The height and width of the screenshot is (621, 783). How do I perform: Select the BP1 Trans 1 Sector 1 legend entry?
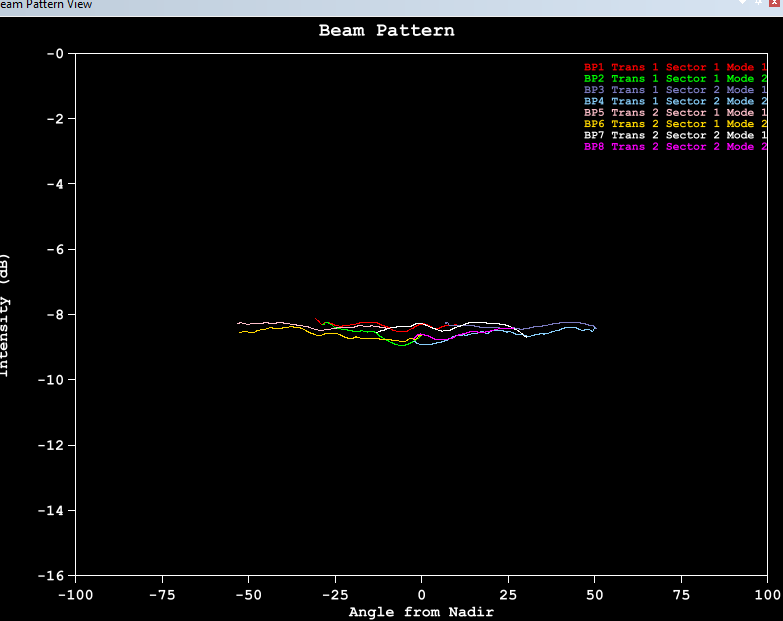pos(675,67)
